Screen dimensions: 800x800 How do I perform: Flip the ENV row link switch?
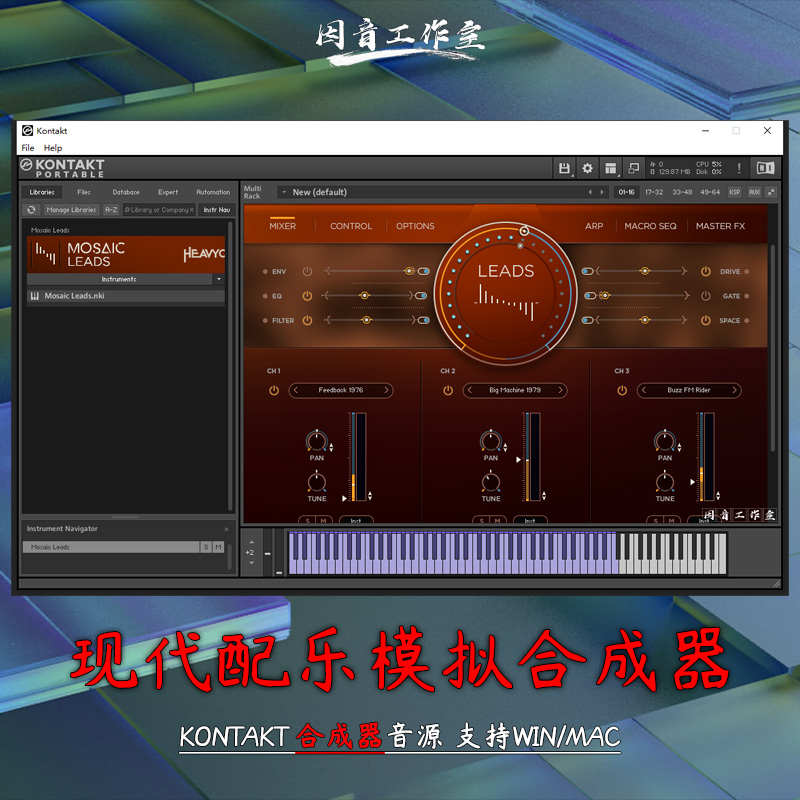coord(423,271)
